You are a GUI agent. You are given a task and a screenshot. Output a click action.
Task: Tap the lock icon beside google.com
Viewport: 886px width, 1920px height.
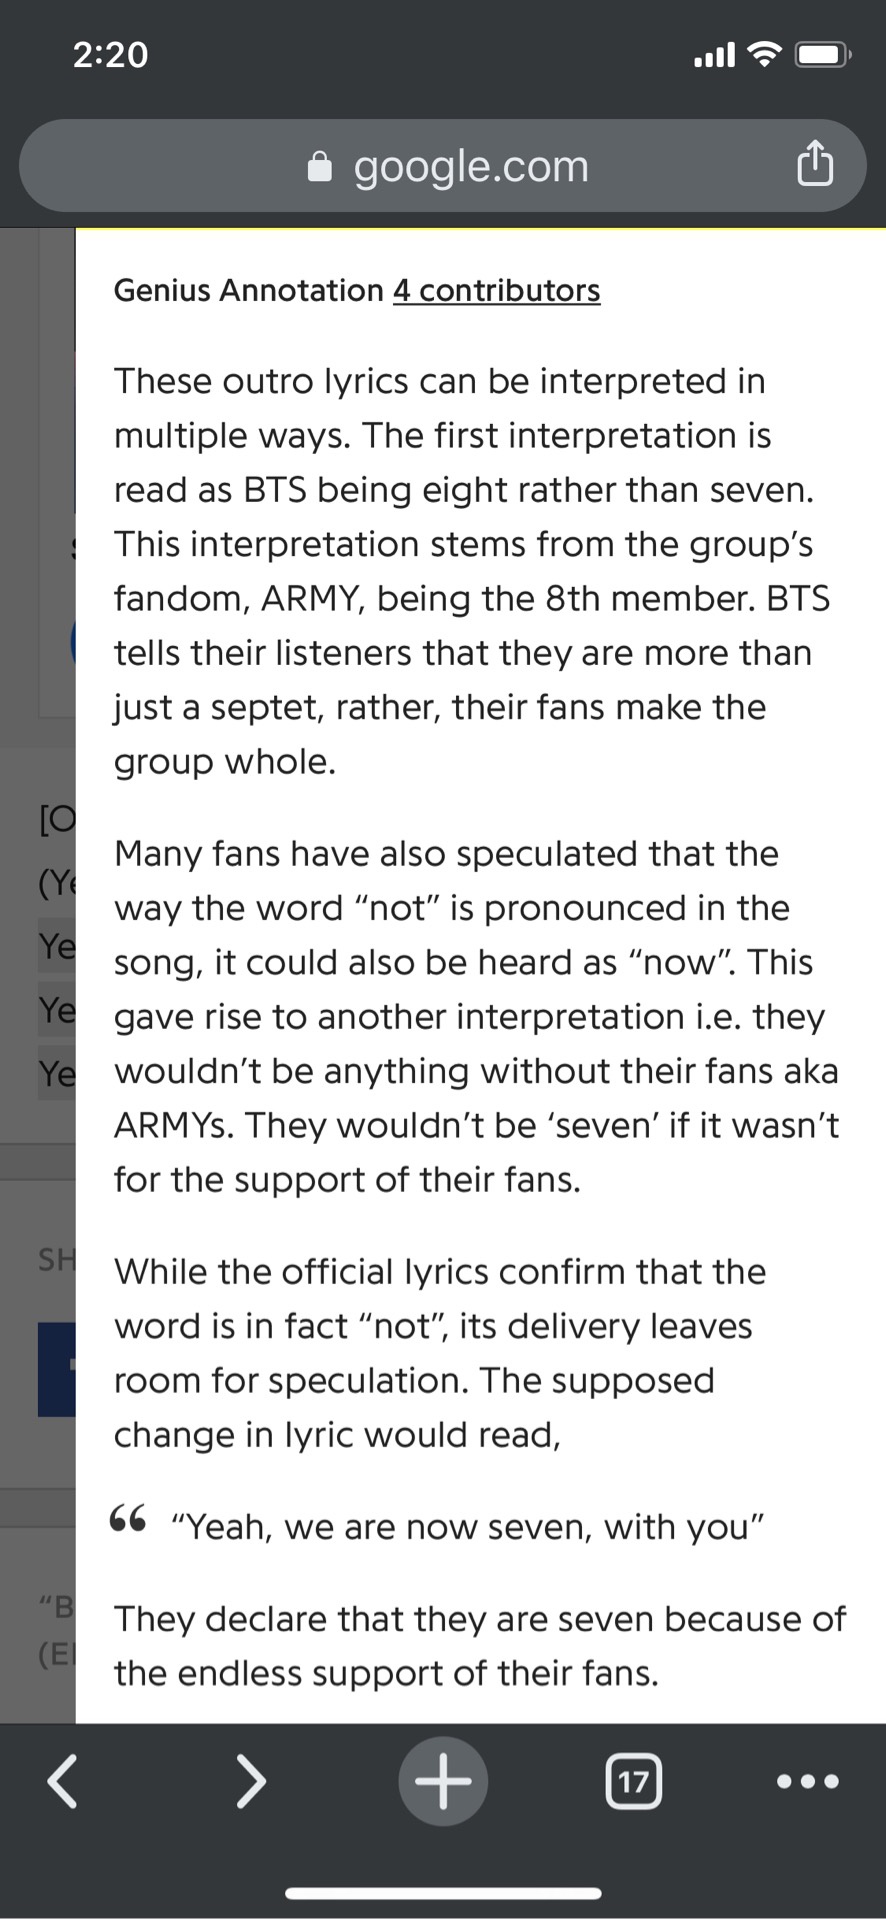click(319, 167)
